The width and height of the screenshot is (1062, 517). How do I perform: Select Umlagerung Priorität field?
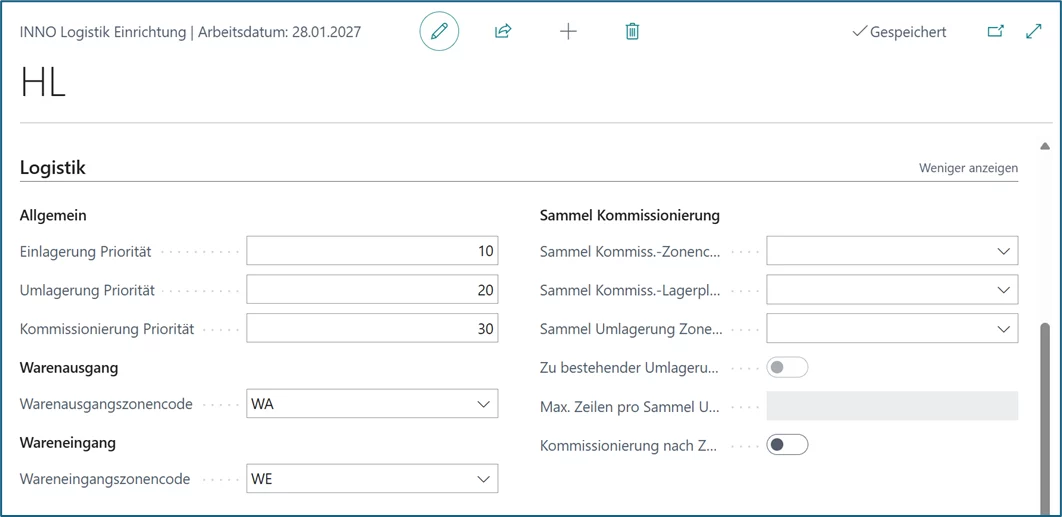(x=372, y=290)
